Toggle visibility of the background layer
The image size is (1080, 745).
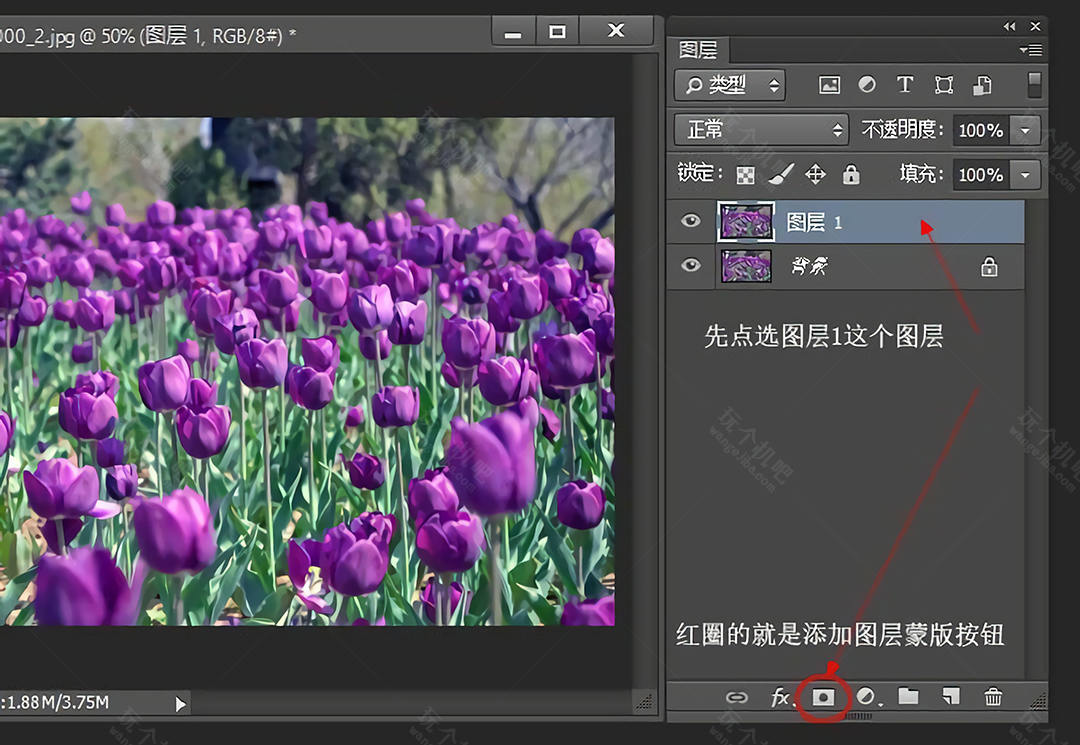click(691, 265)
